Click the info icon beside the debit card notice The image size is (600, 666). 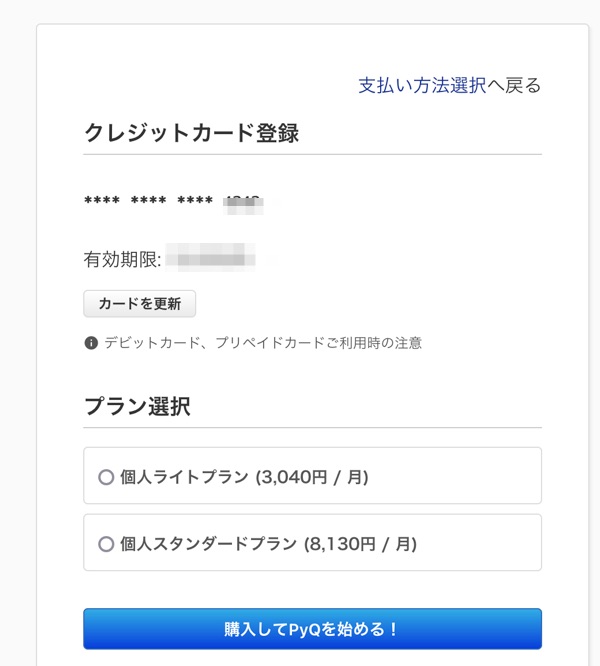pyautogui.click(x=91, y=343)
